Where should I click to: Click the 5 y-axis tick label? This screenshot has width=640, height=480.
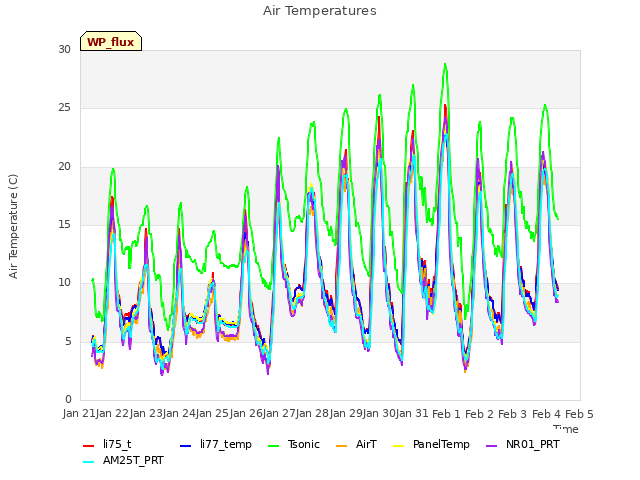coord(68,341)
